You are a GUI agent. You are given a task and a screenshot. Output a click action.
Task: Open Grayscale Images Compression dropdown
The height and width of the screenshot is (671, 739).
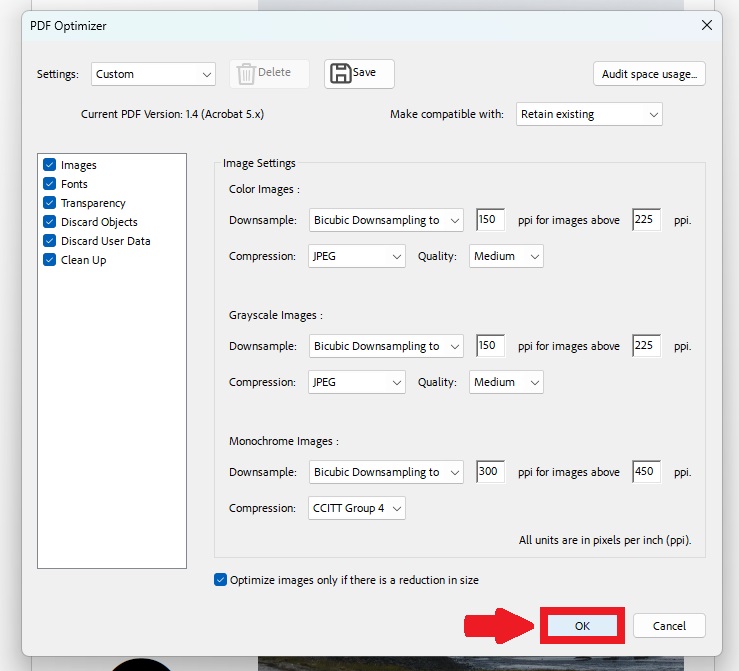point(357,382)
